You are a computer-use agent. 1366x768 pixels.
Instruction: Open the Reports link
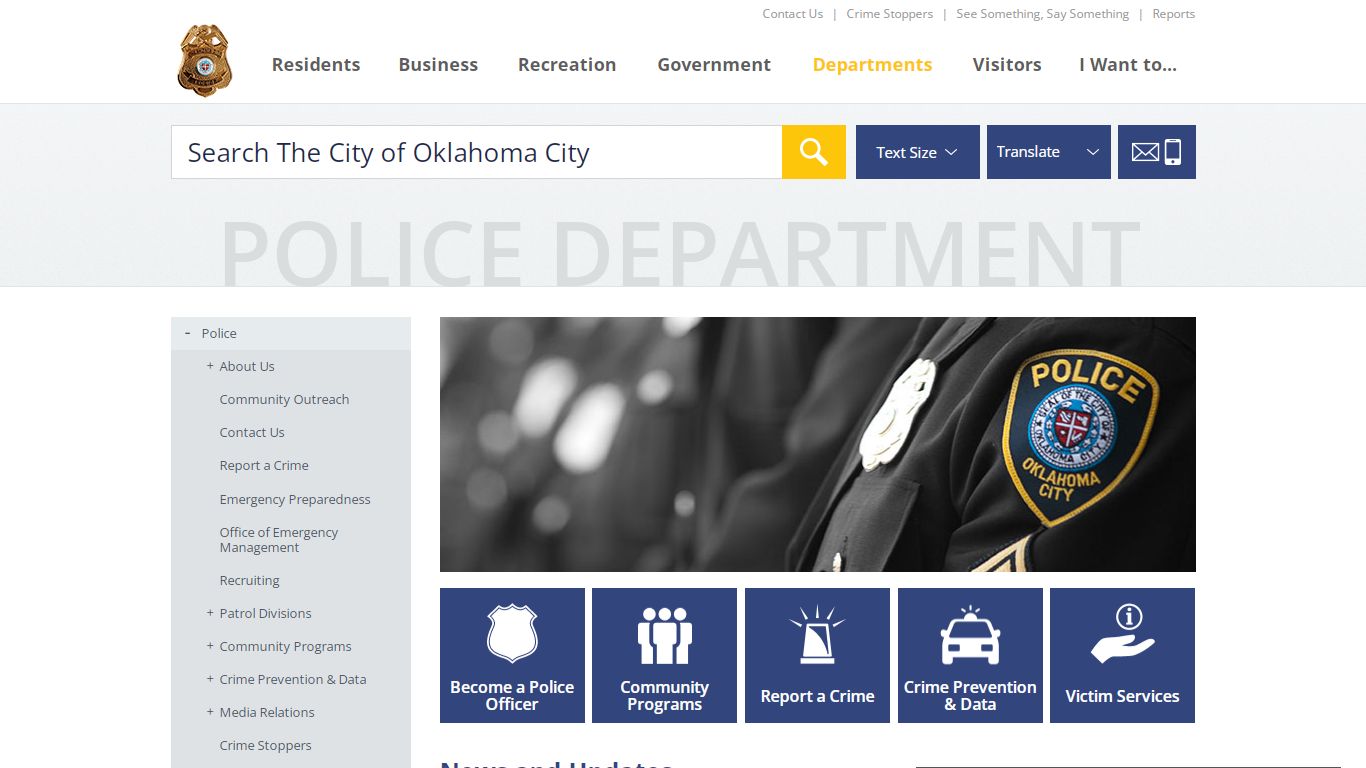pos(1174,14)
